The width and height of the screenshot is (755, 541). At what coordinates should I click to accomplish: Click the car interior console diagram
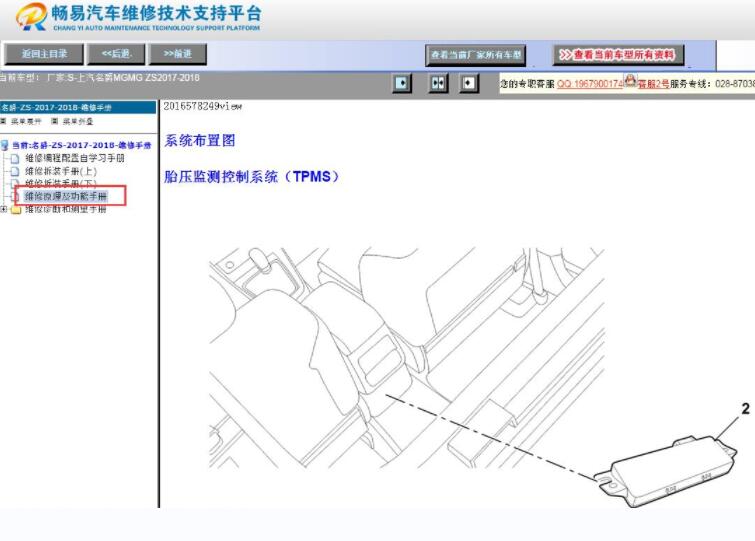click(407, 358)
